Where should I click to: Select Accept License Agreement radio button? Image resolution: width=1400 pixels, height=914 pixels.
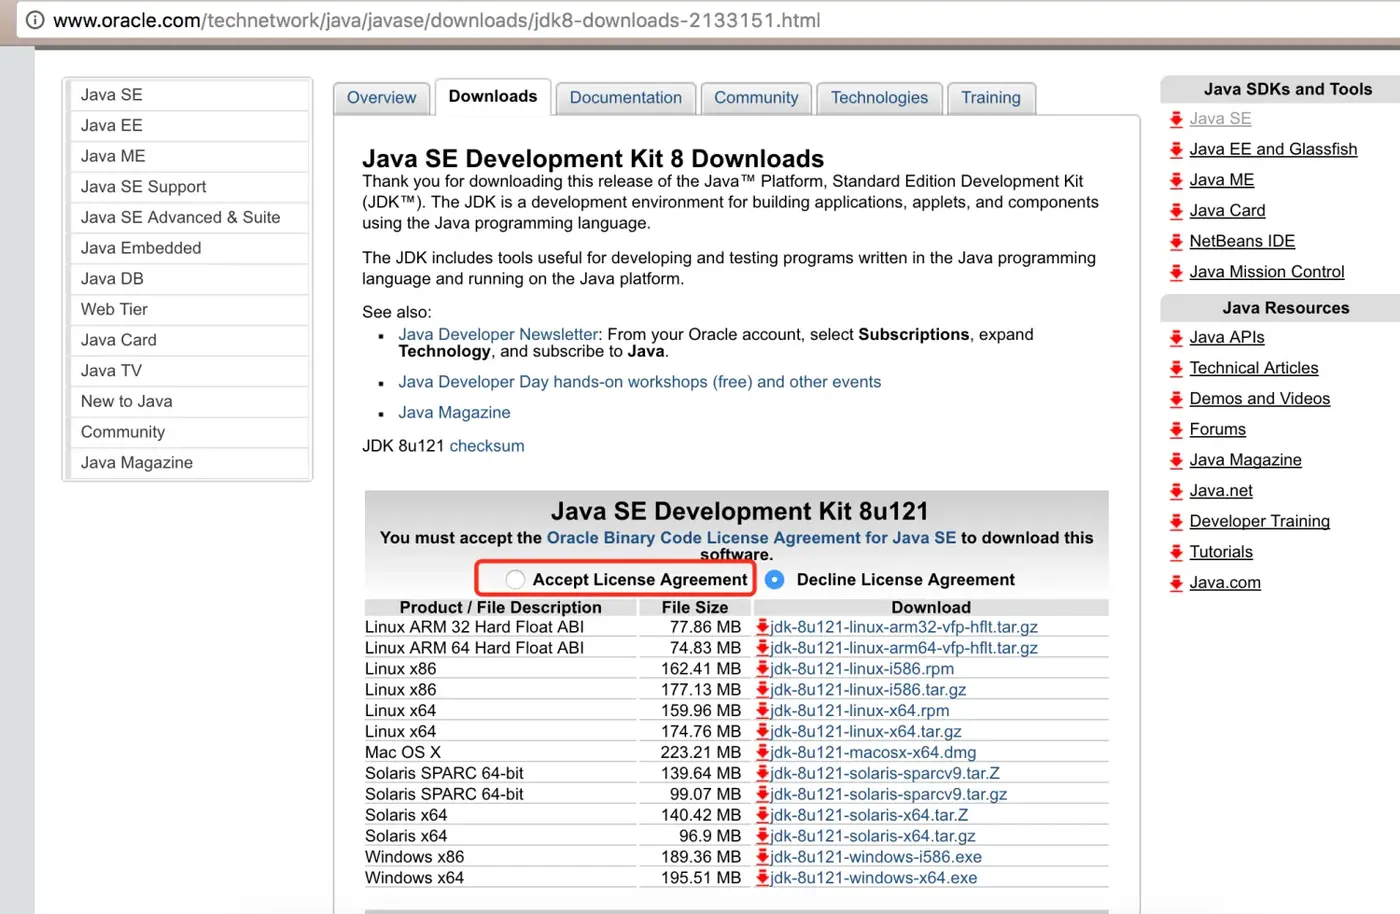[515, 580]
